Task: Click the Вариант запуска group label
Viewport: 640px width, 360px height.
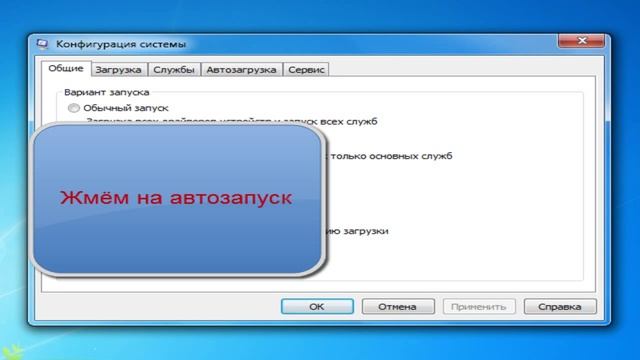Action: click(107, 92)
